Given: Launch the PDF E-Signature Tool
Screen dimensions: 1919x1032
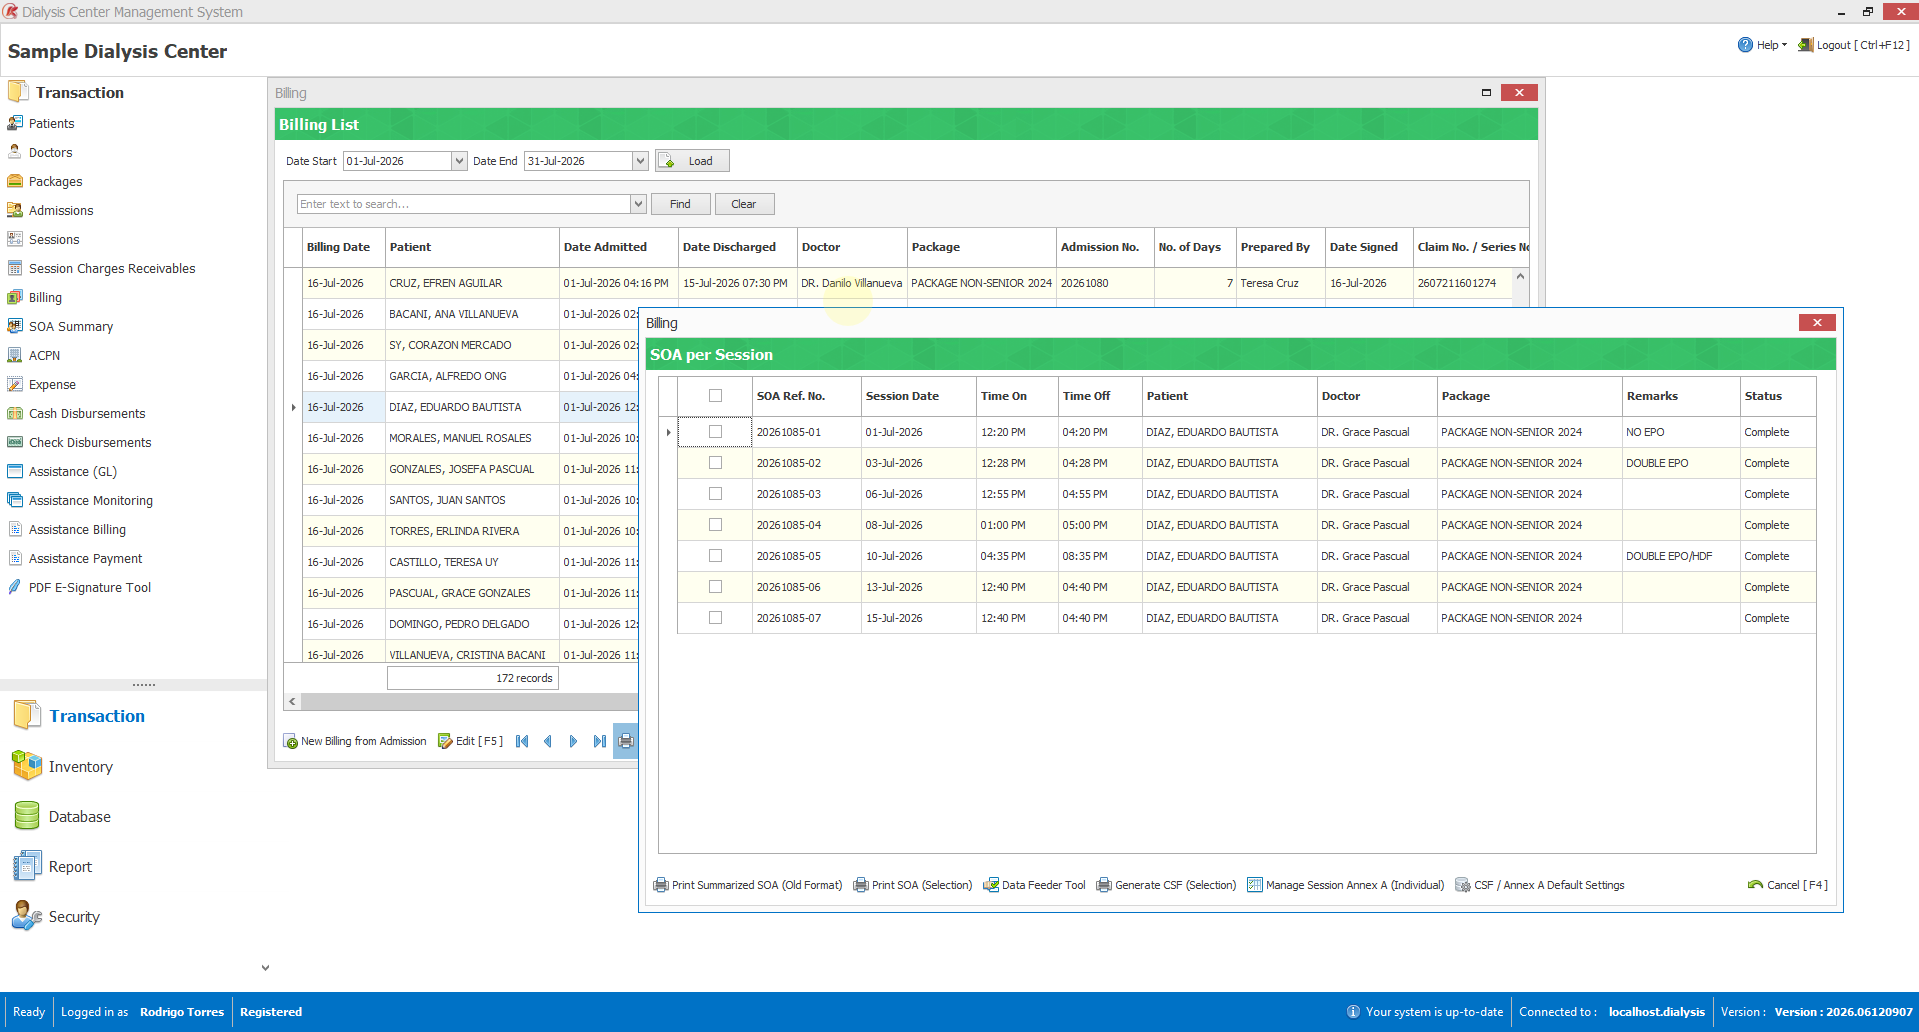Looking at the screenshot, I should [89, 588].
